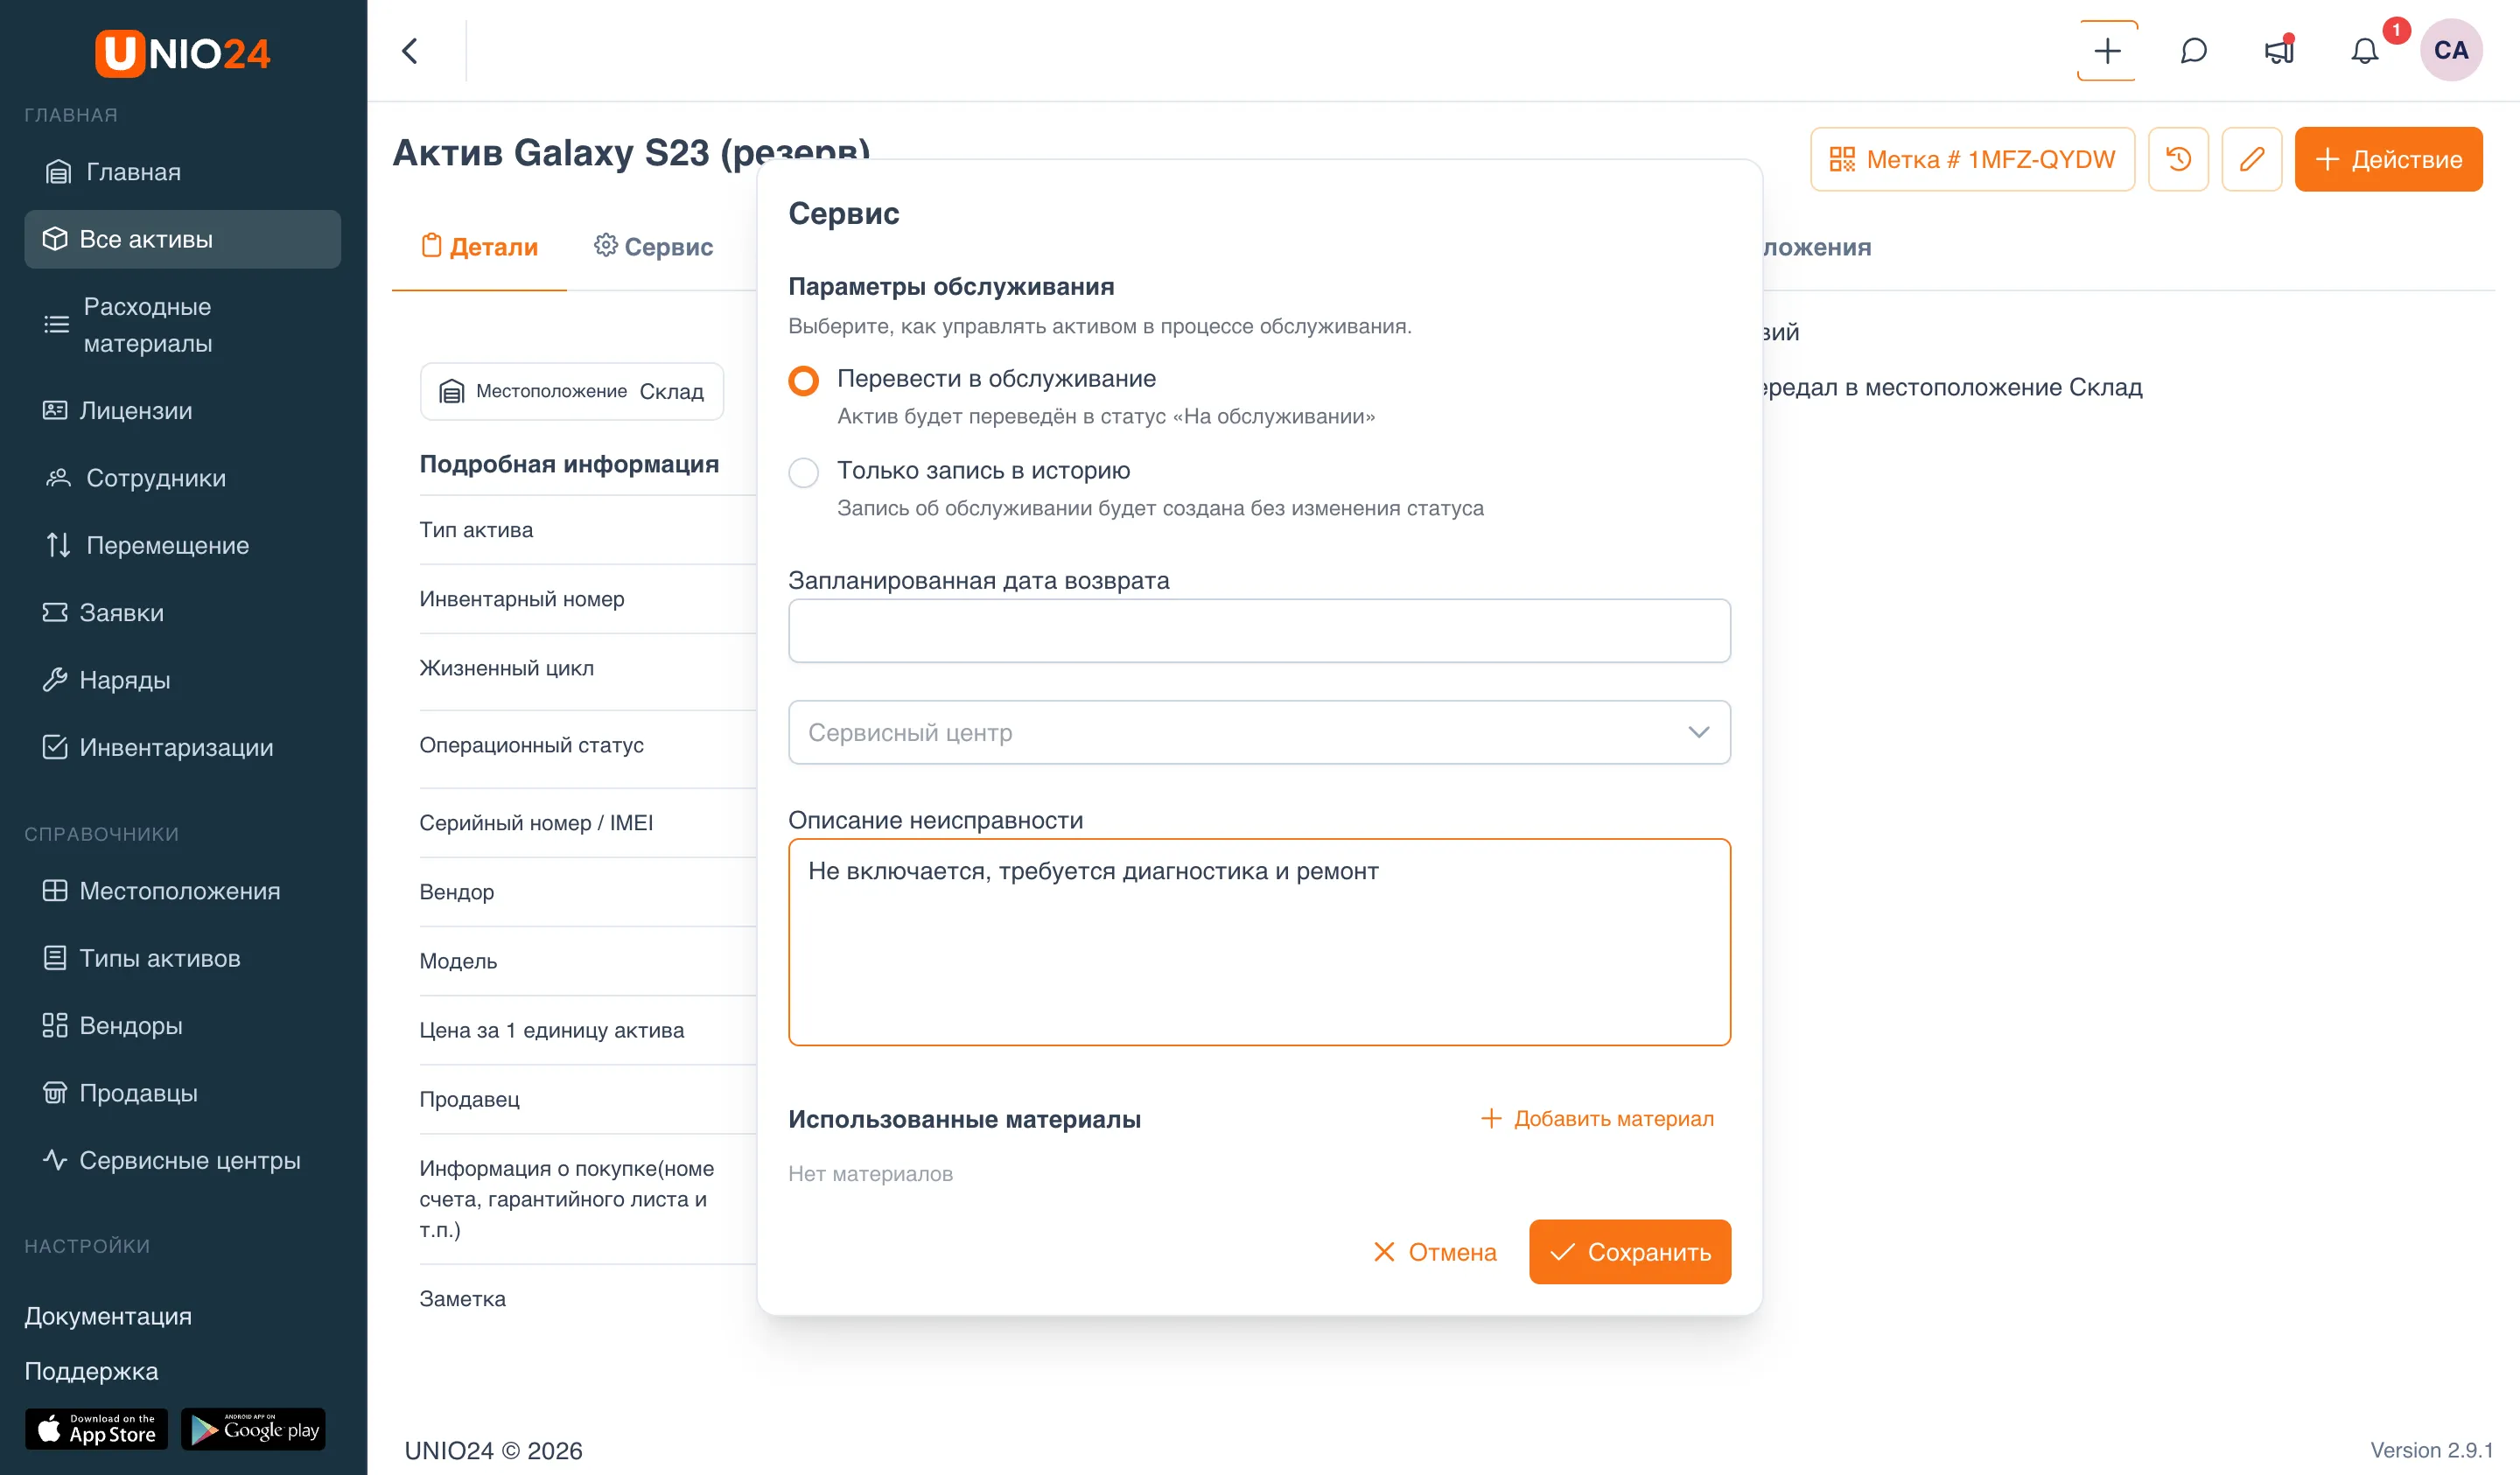Select the Только запись в историю radio option
2520x1475 pixels.
[x=803, y=472]
